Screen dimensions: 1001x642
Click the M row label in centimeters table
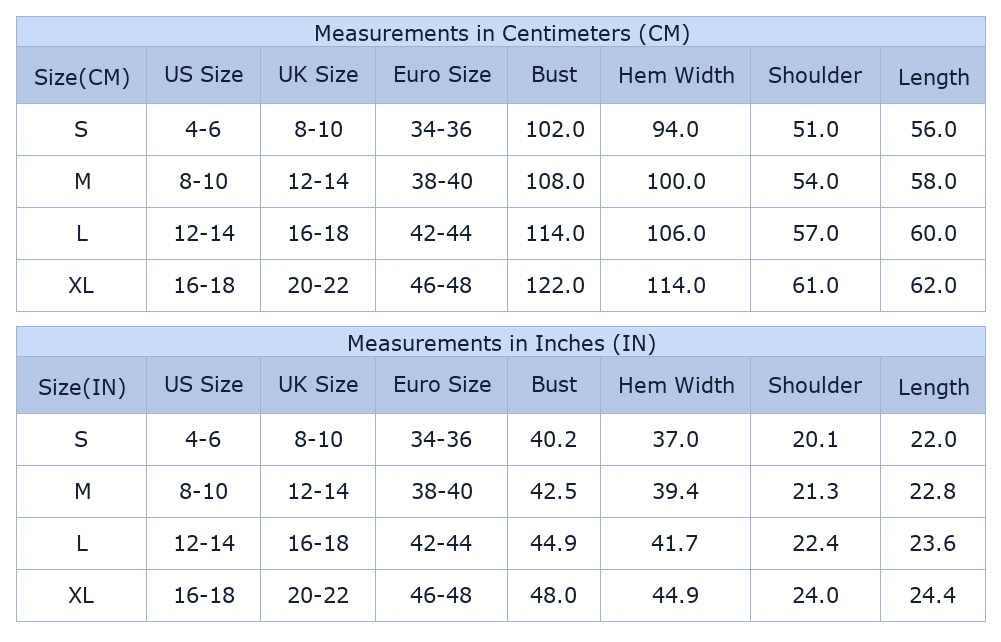82,181
